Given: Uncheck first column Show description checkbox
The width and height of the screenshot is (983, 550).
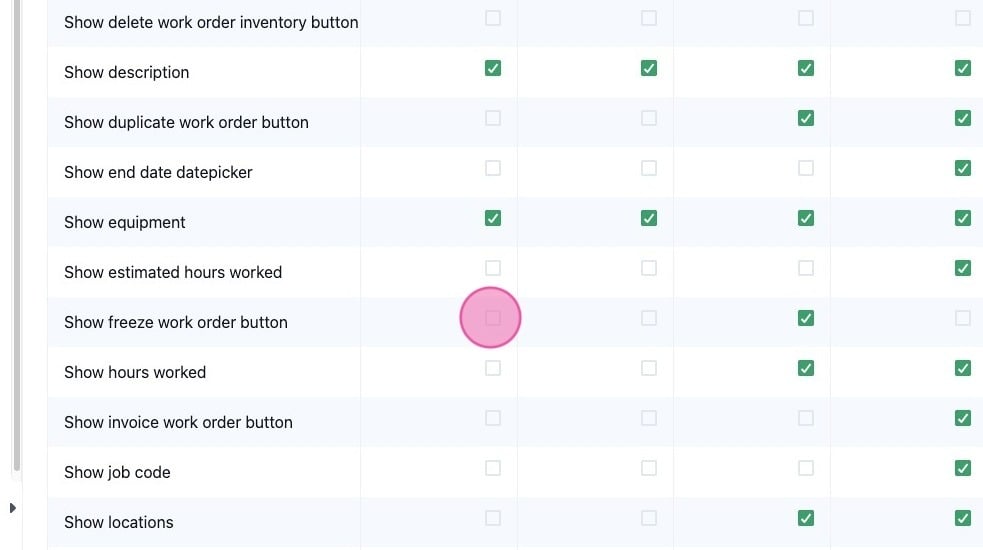Looking at the screenshot, I should pos(493,68).
